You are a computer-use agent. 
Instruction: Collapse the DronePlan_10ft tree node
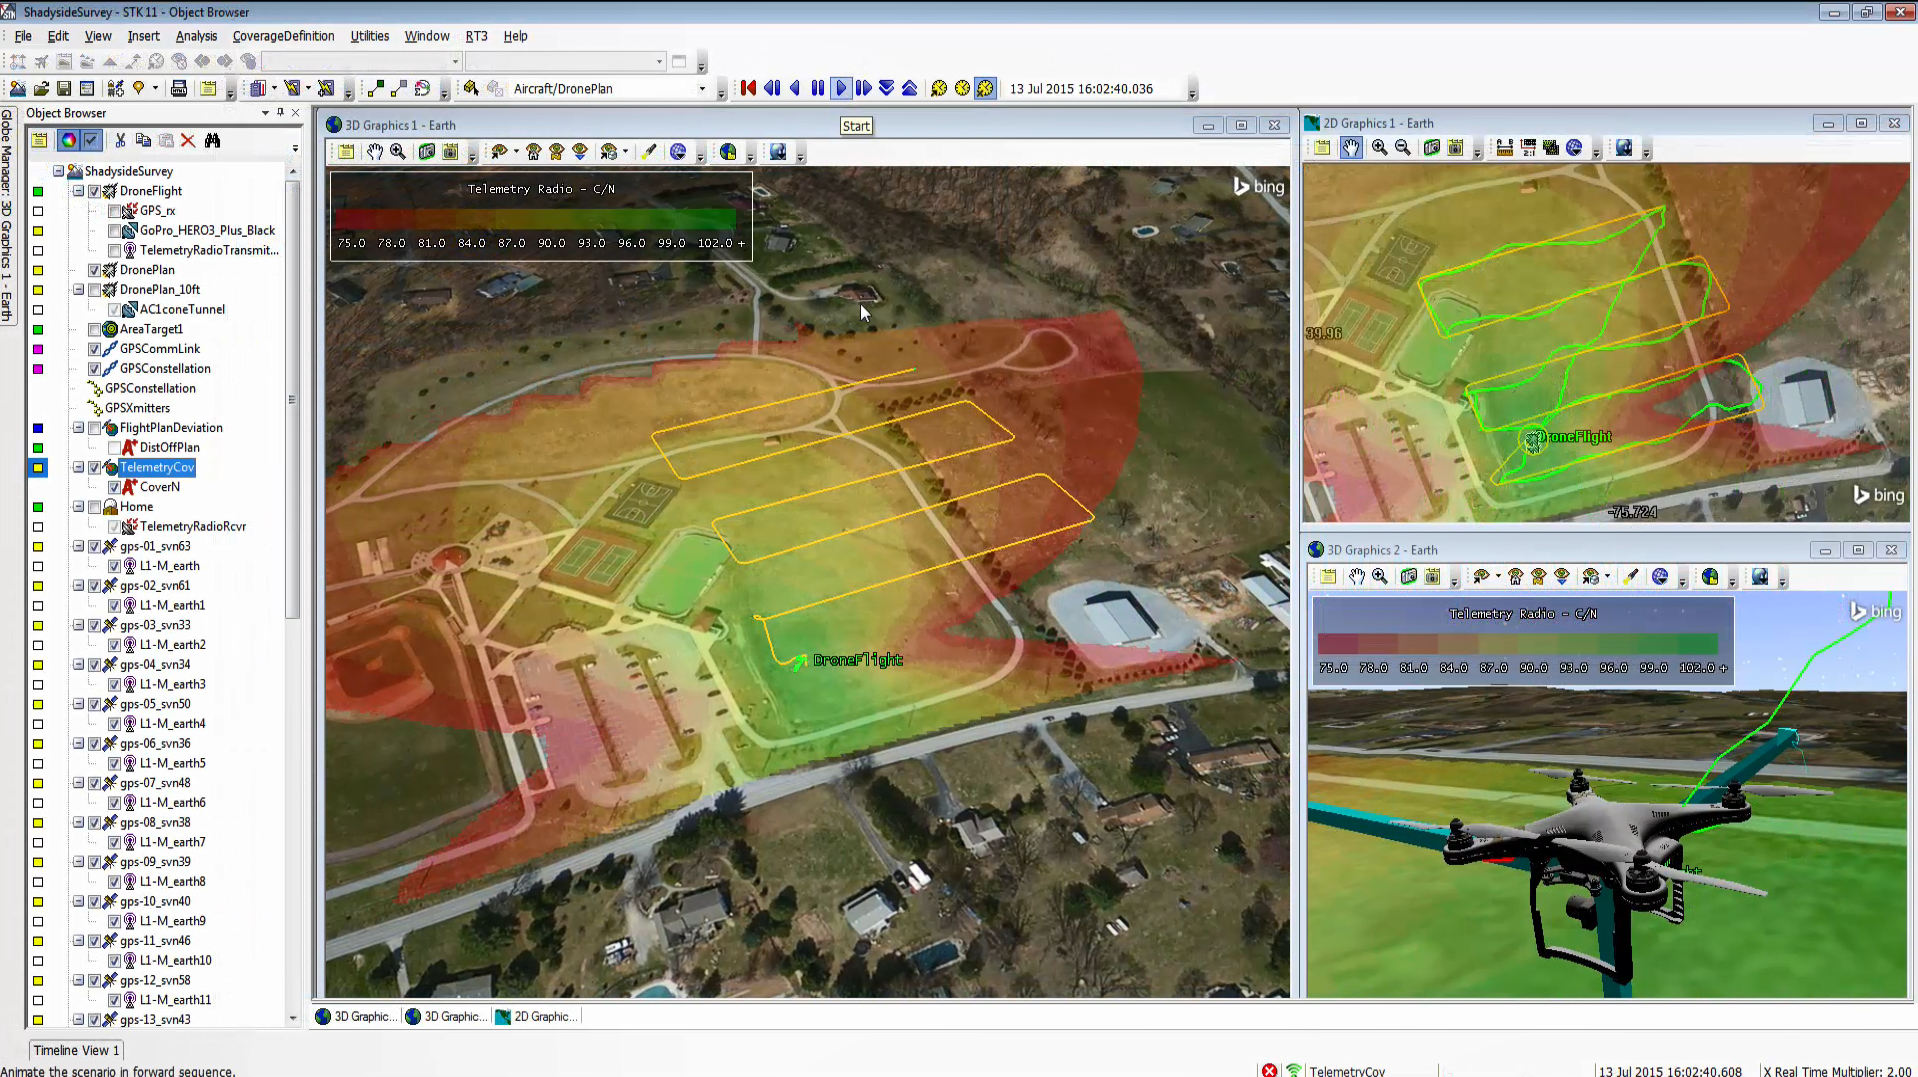78,290
